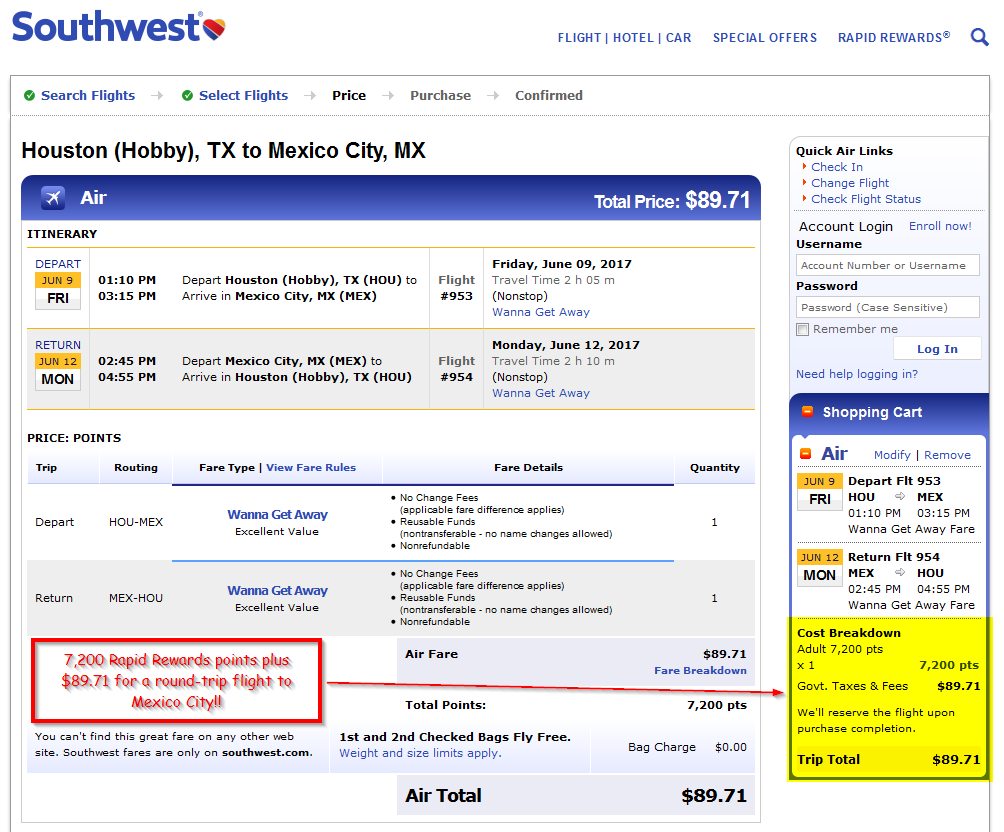Click Flight #954 text
The image size is (1004, 832).
pyautogui.click(x=457, y=369)
